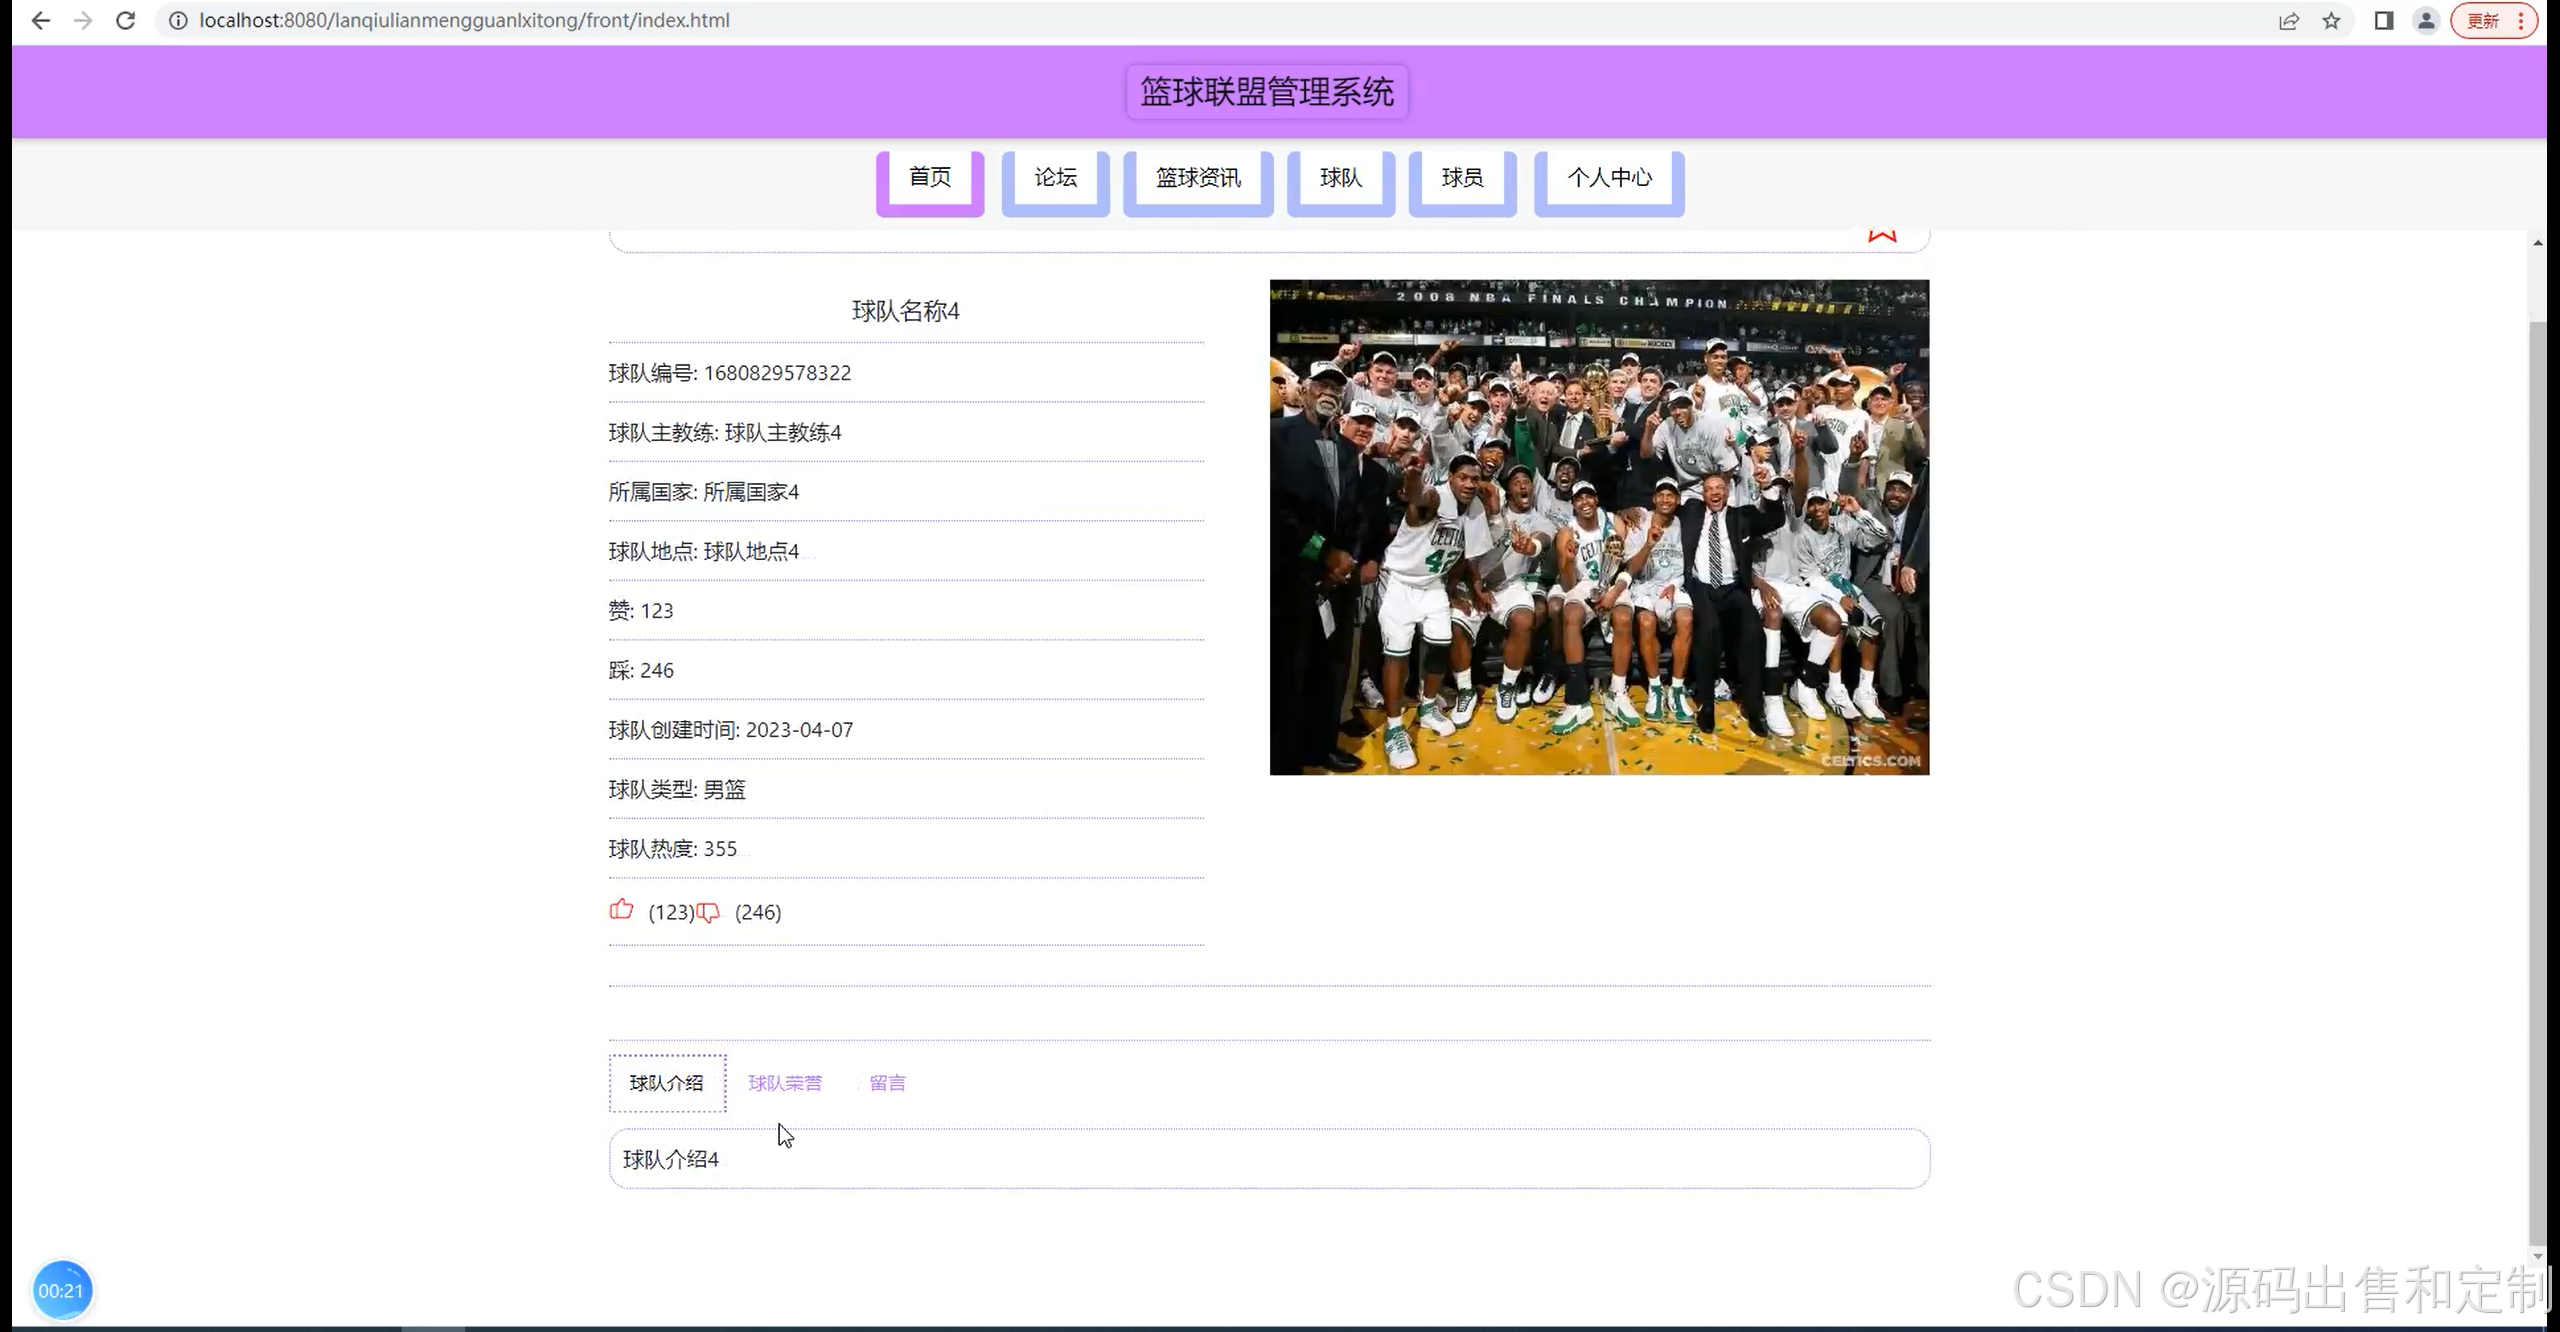Click the red favorite star icon

(x=1882, y=235)
